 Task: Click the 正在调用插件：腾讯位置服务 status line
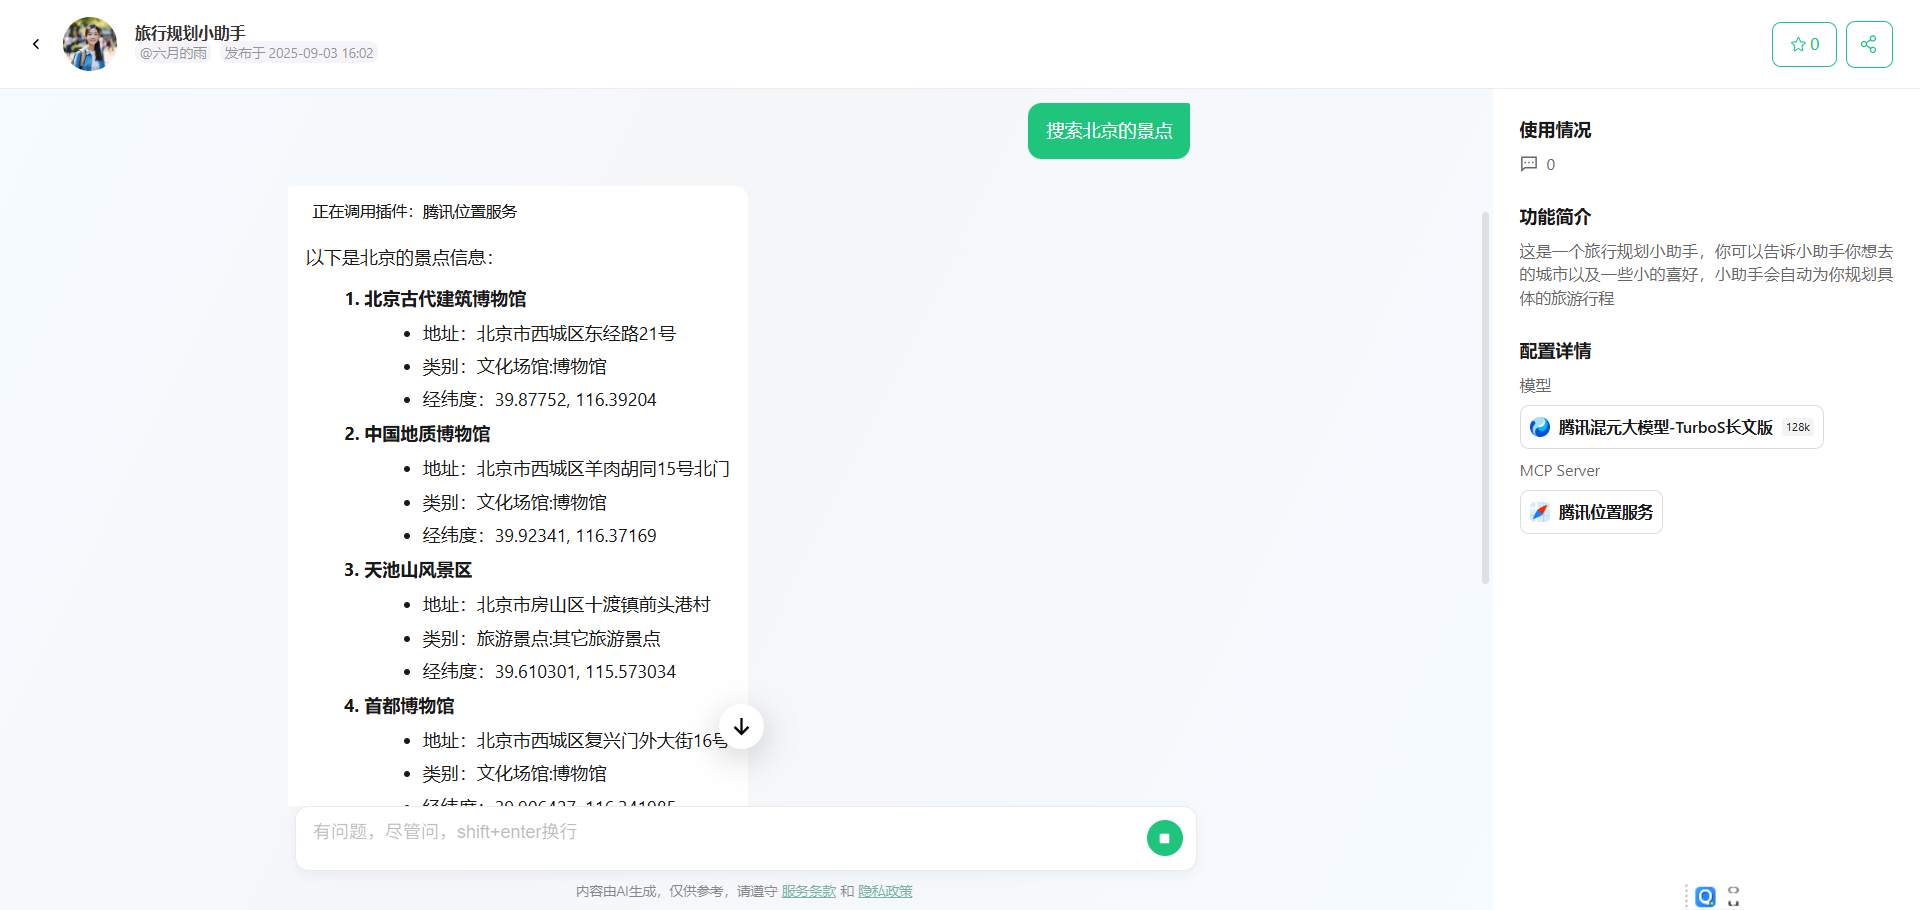pyautogui.click(x=415, y=212)
